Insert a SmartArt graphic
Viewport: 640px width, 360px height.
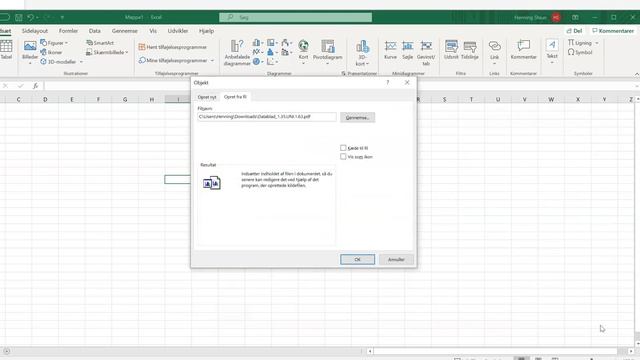pyautogui.click(x=100, y=43)
